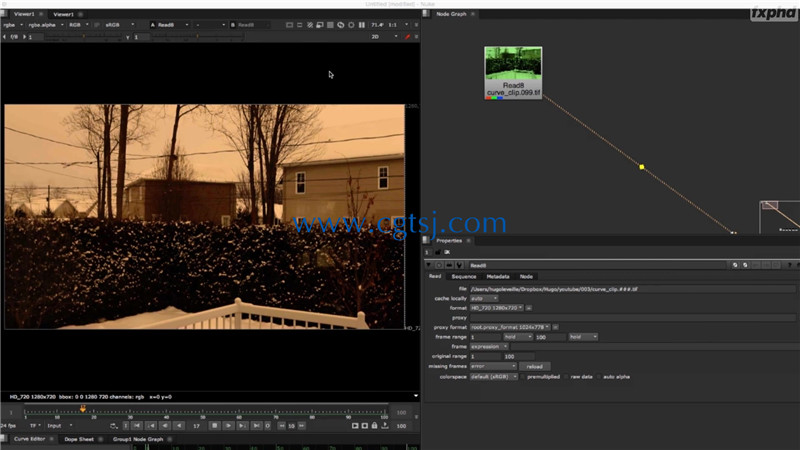Click the frame range start field
The width and height of the screenshot is (800, 450).
pos(485,337)
